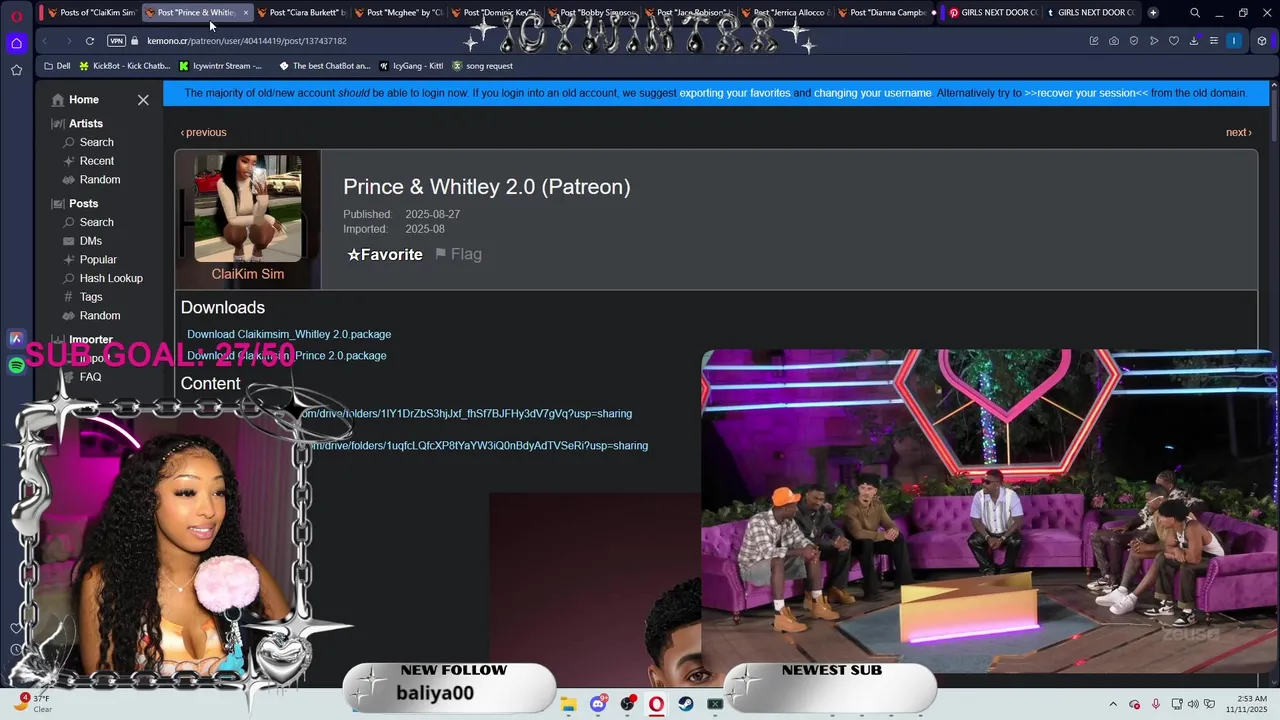The image size is (1280, 720).
Task: Close the Prince & Whitley tab
Action: tap(245, 13)
